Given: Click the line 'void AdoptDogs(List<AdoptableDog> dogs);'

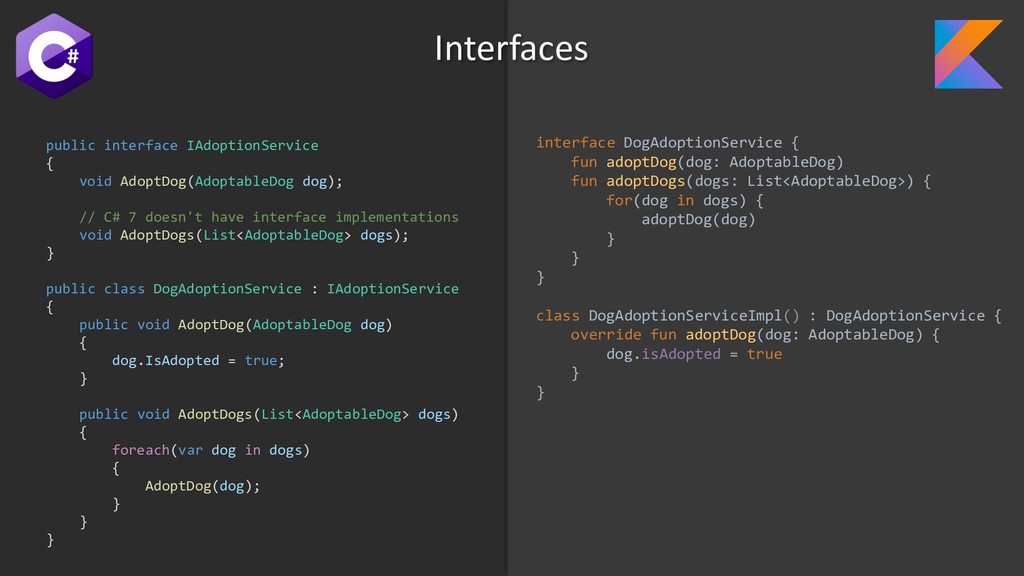Looking at the screenshot, I should 244,235.
